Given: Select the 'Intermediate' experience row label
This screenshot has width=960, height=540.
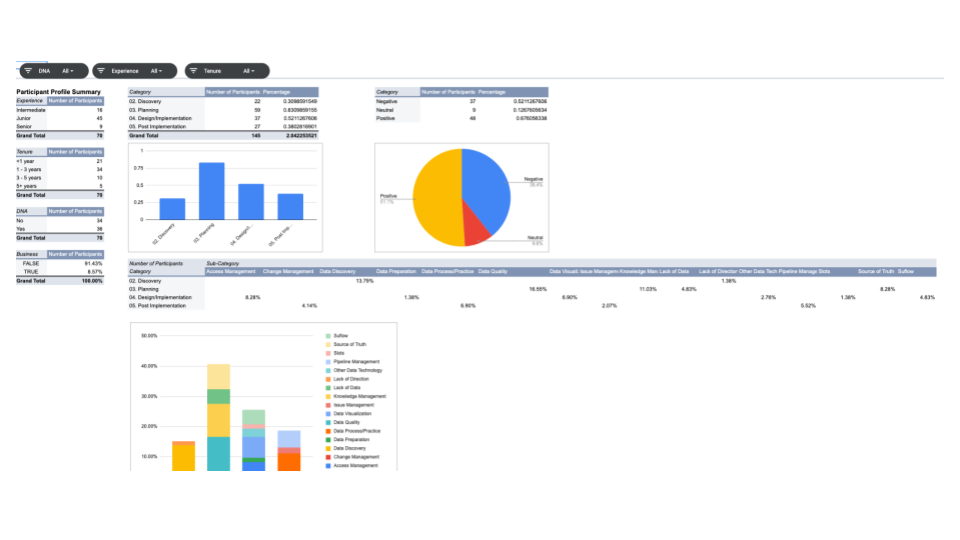Looking at the screenshot, I should click(31, 110).
